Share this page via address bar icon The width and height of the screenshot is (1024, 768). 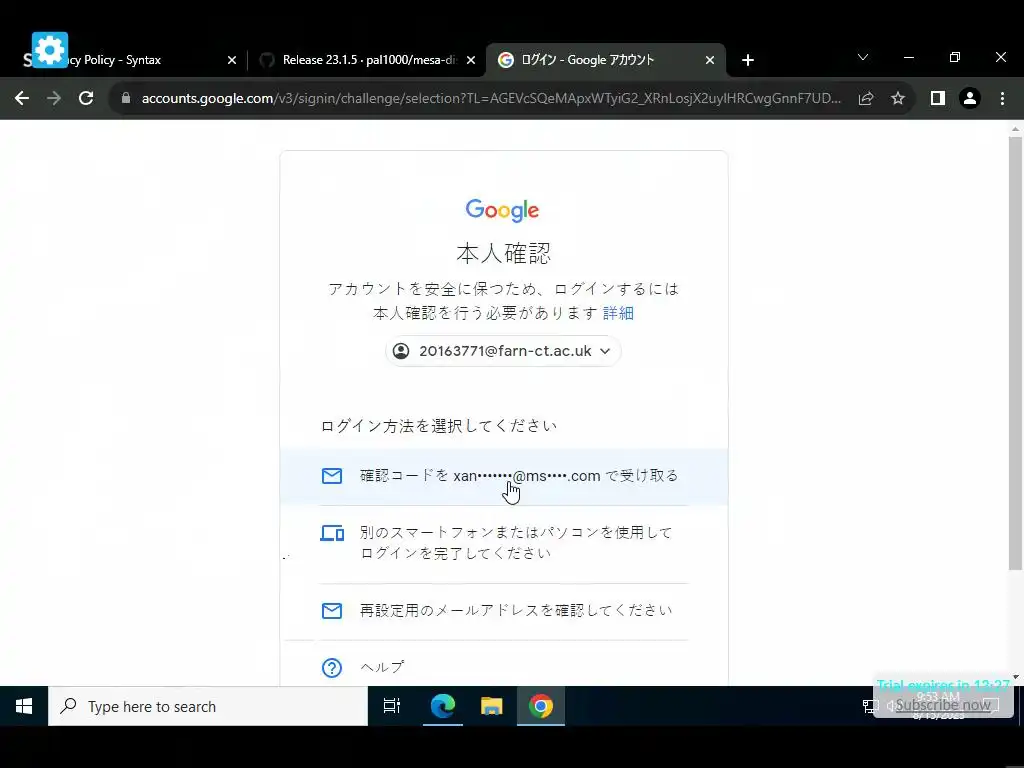pyautogui.click(x=866, y=98)
